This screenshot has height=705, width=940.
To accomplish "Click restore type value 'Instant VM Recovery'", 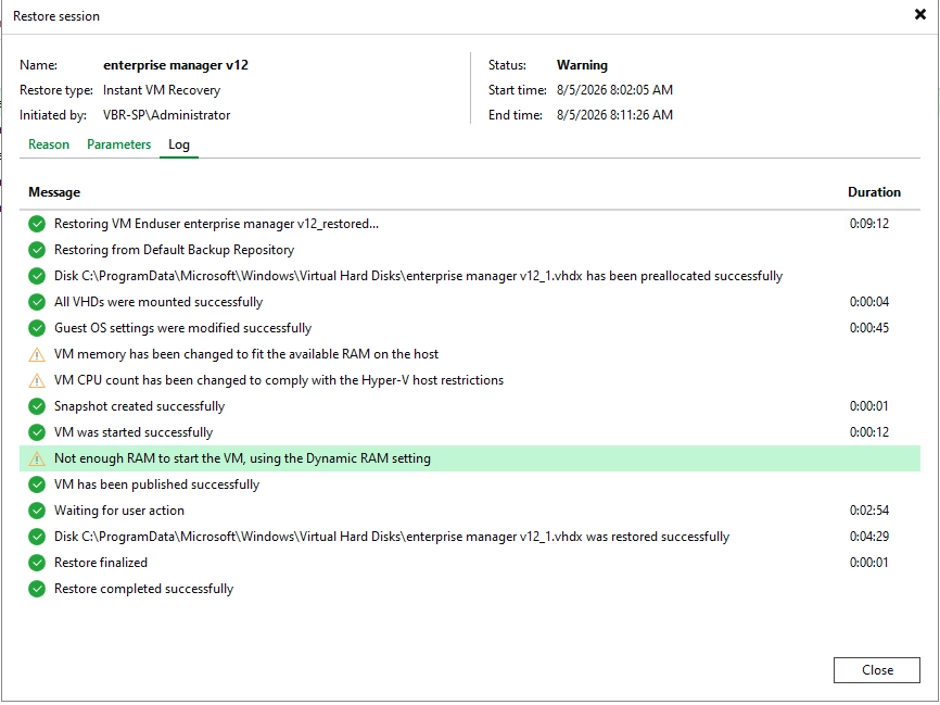I will click(x=162, y=90).
